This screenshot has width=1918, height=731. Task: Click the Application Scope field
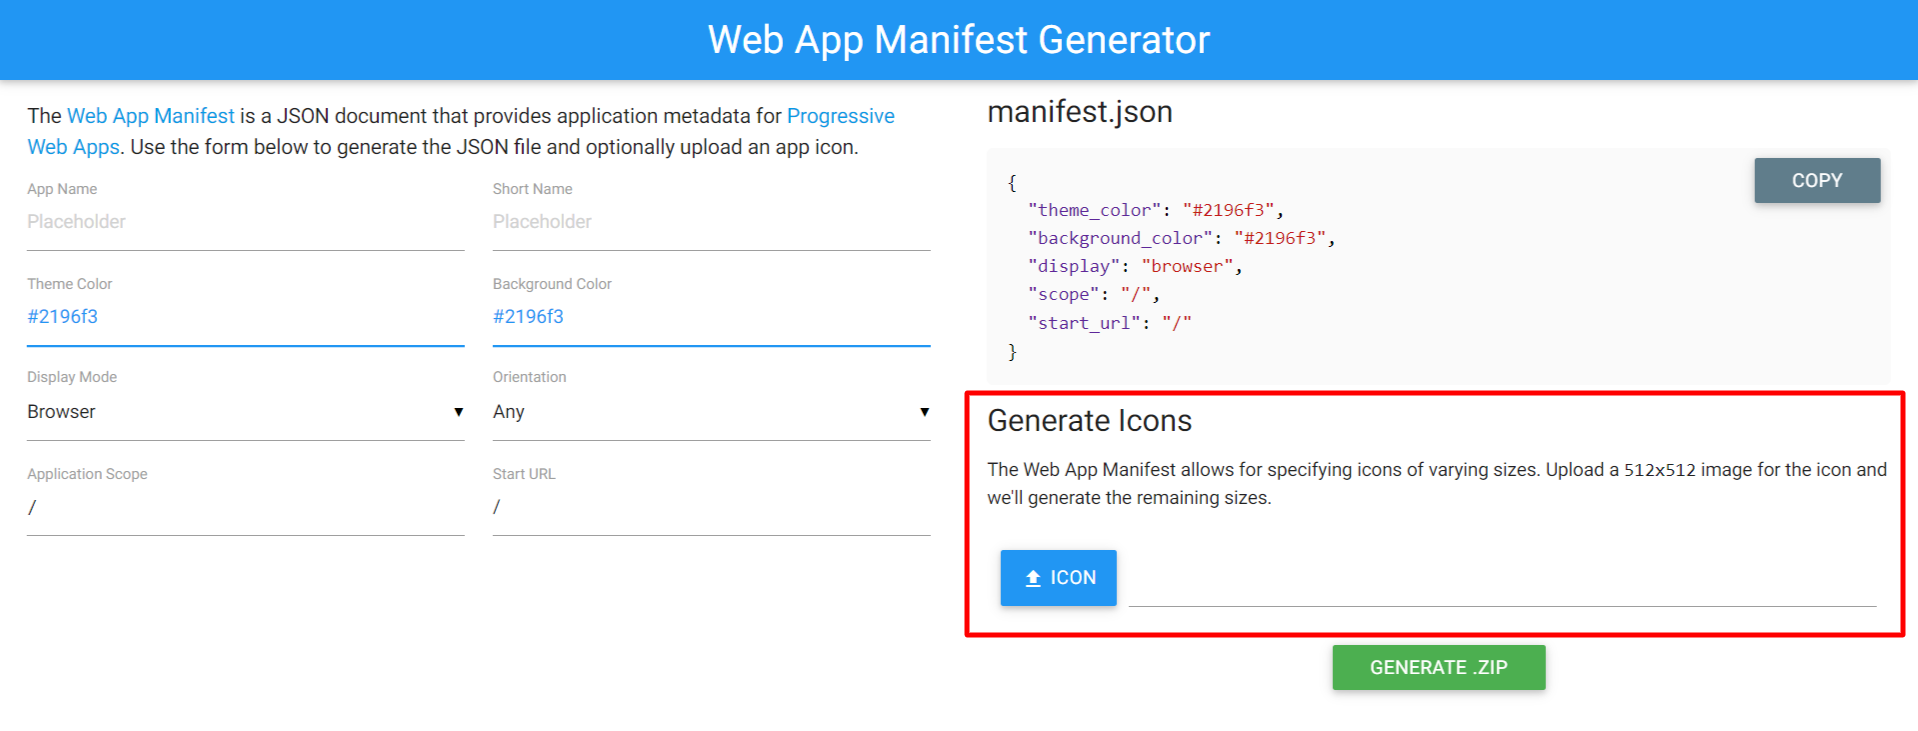245,506
